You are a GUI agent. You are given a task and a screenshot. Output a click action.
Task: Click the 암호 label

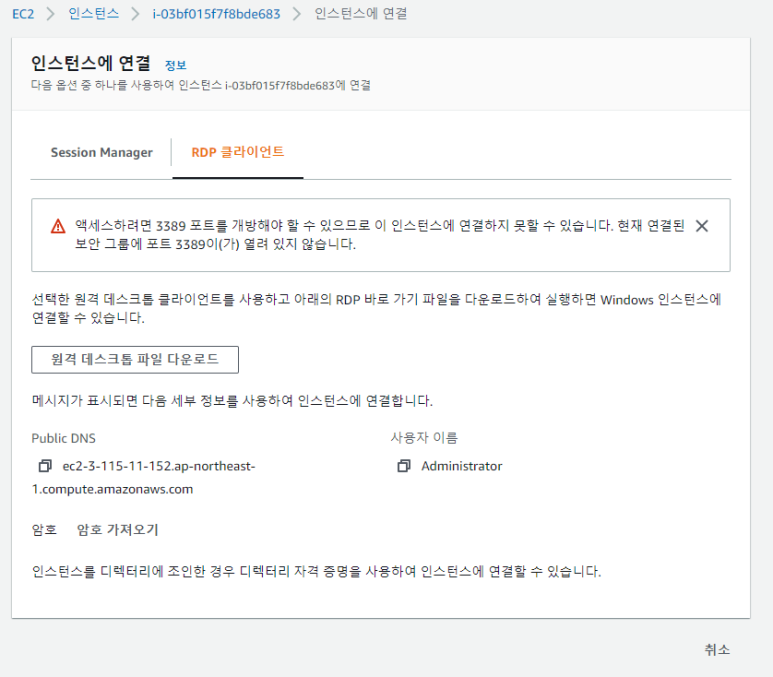click(x=44, y=530)
